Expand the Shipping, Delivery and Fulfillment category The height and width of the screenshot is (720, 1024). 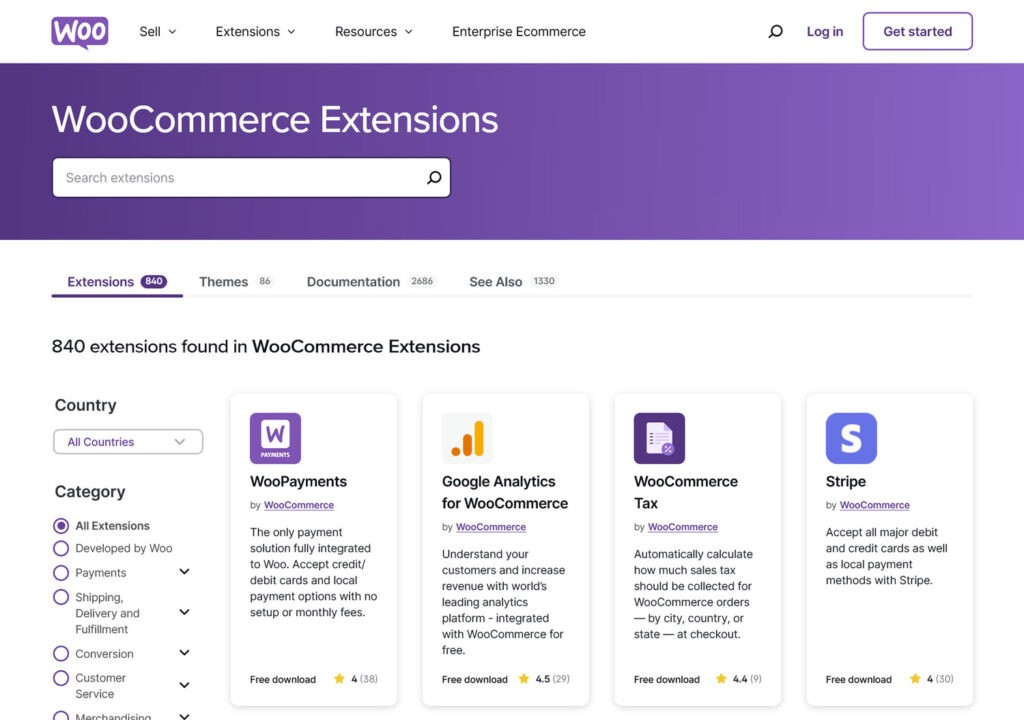(x=184, y=612)
